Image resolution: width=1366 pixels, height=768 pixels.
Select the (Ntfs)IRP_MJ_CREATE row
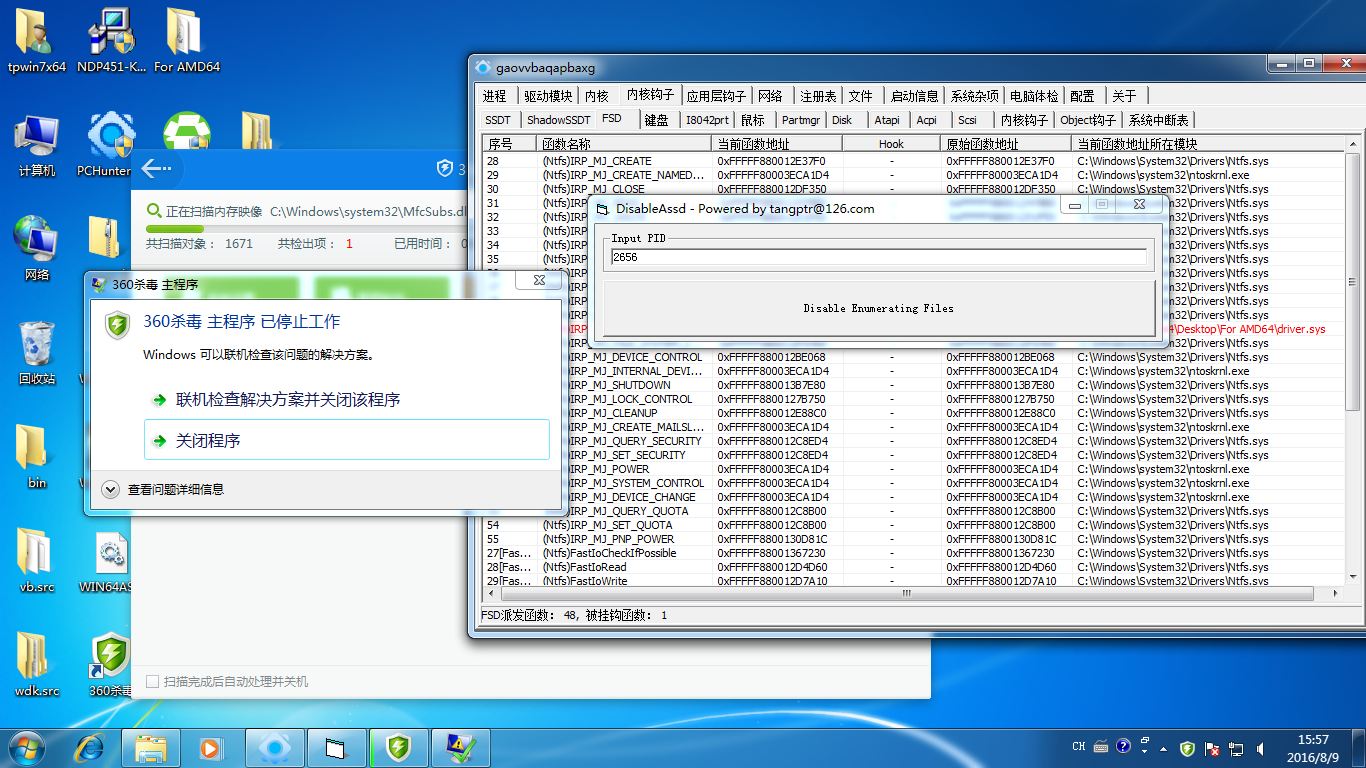(x=912, y=161)
